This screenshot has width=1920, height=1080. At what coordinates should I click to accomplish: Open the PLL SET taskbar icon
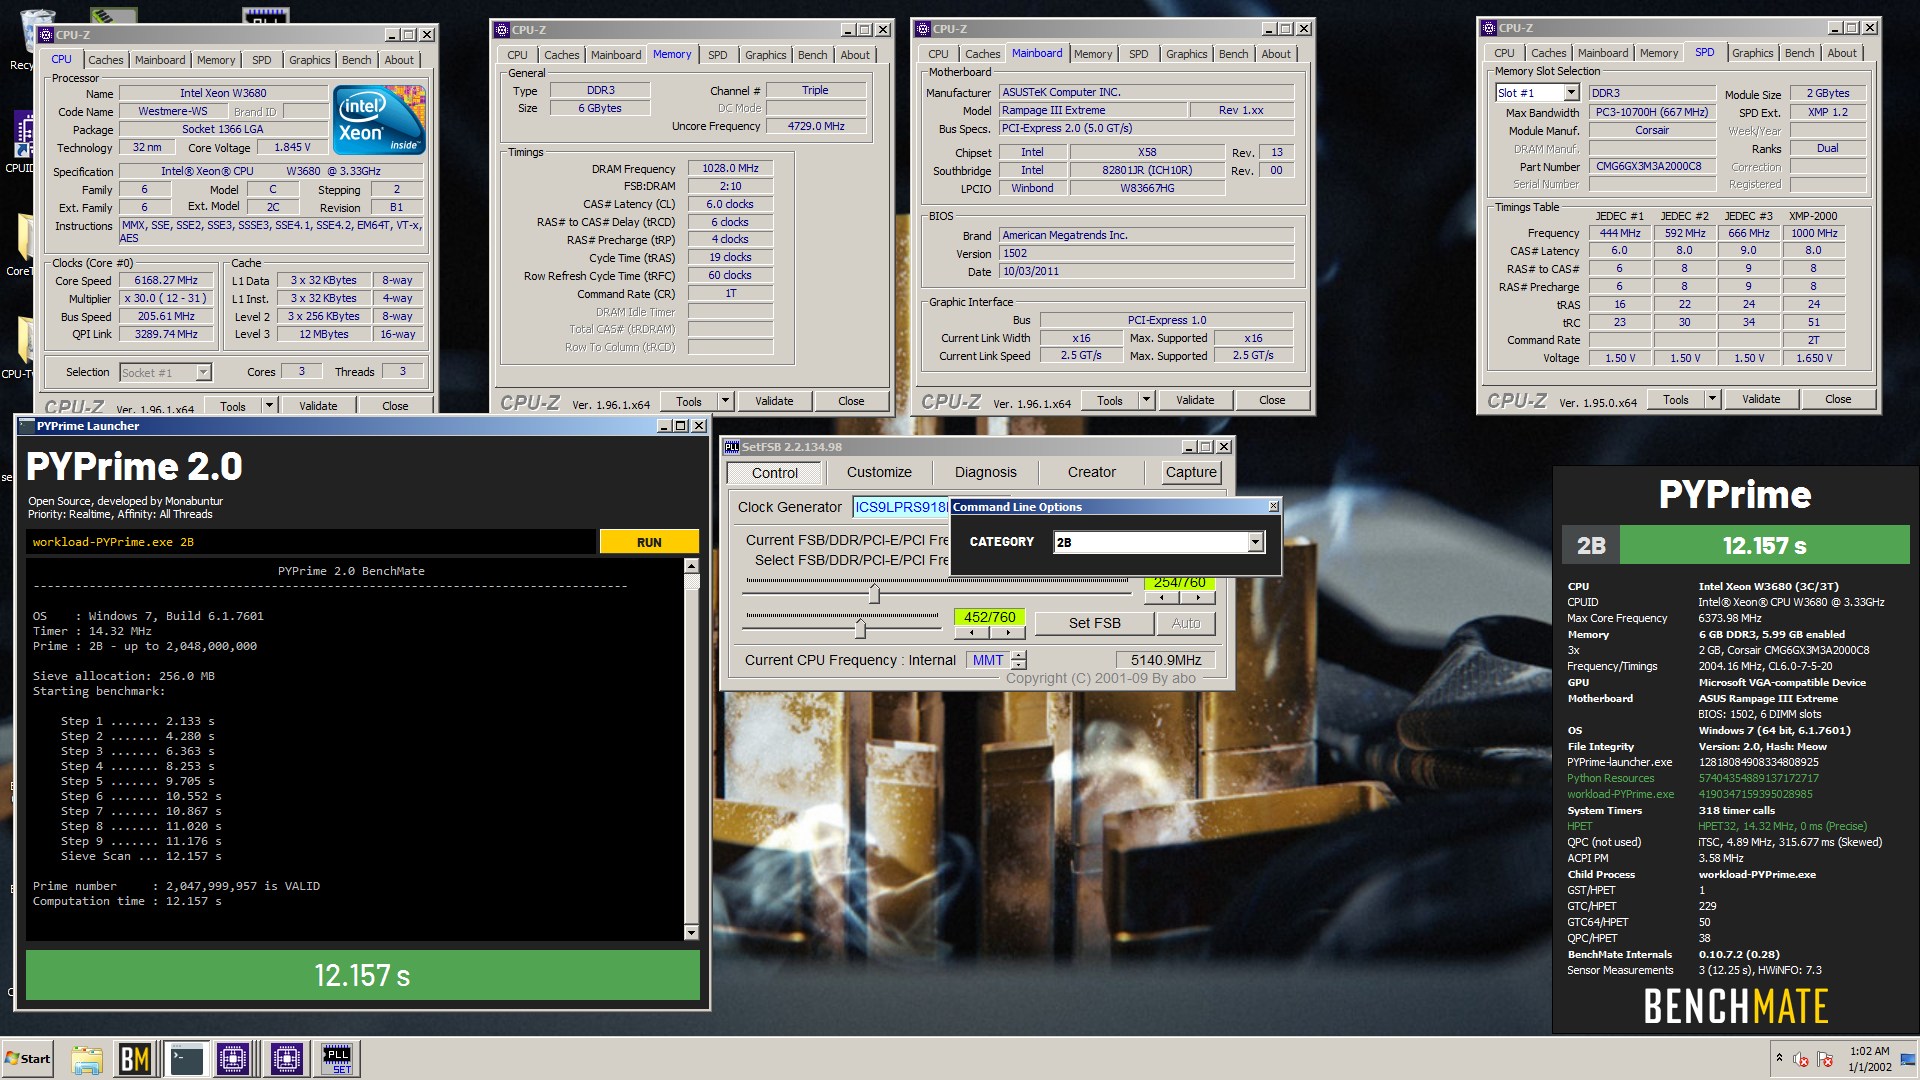338,1058
